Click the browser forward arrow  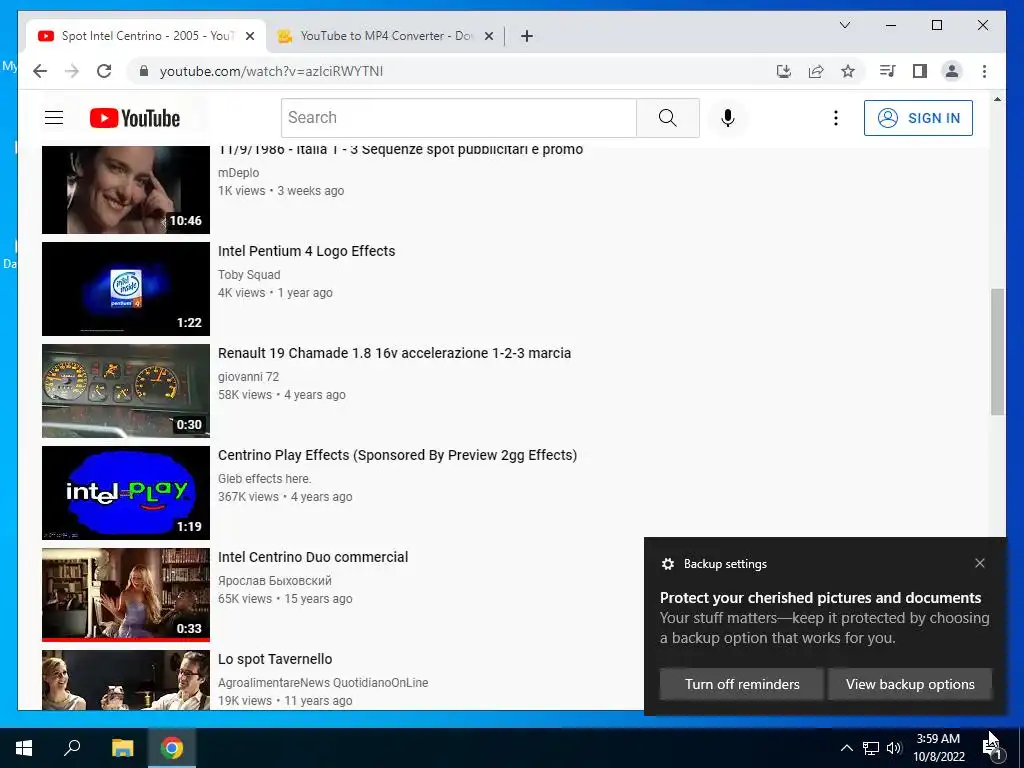72,71
